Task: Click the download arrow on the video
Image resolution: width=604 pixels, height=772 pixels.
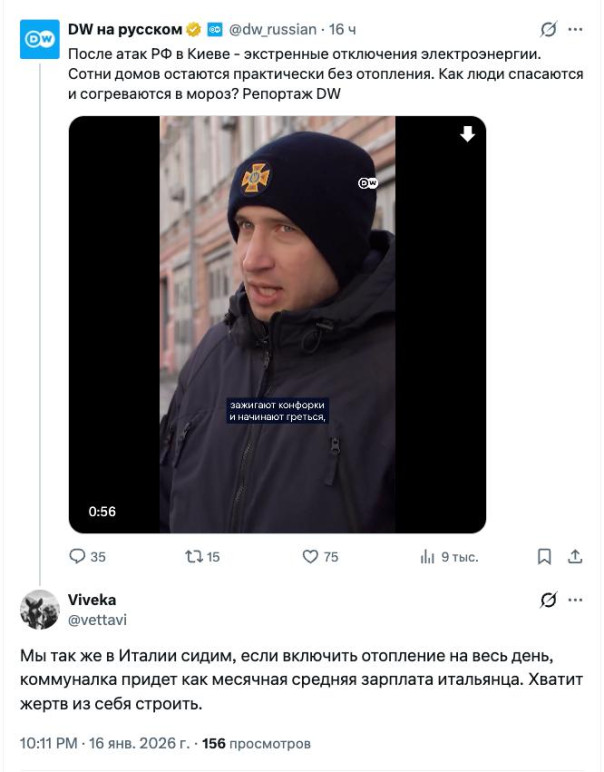Action: (467, 135)
